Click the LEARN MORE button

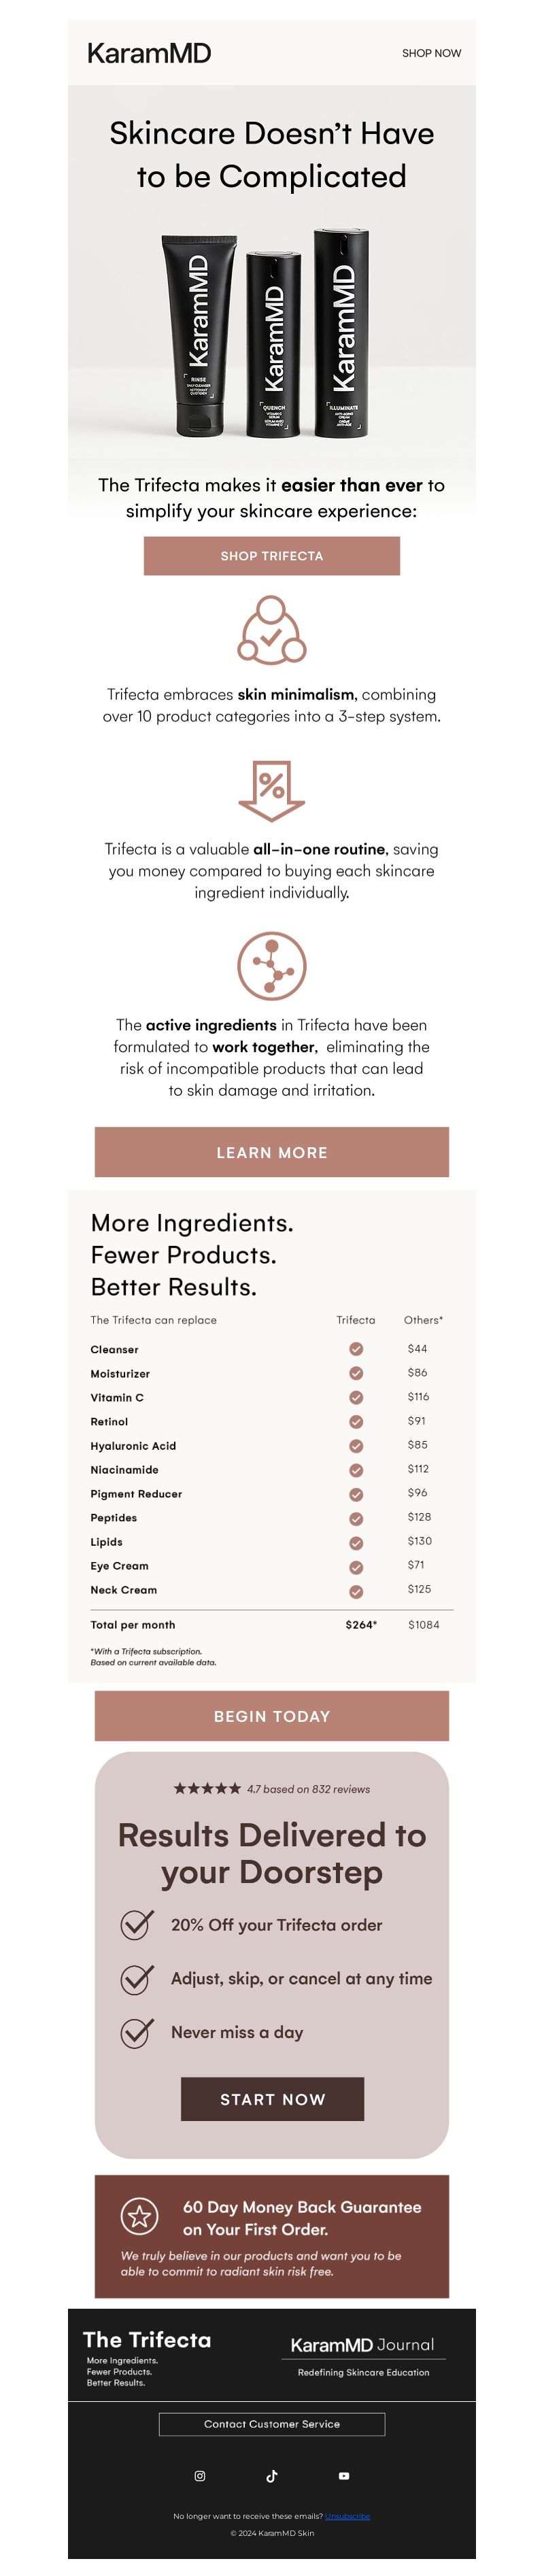(x=272, y=1152)
